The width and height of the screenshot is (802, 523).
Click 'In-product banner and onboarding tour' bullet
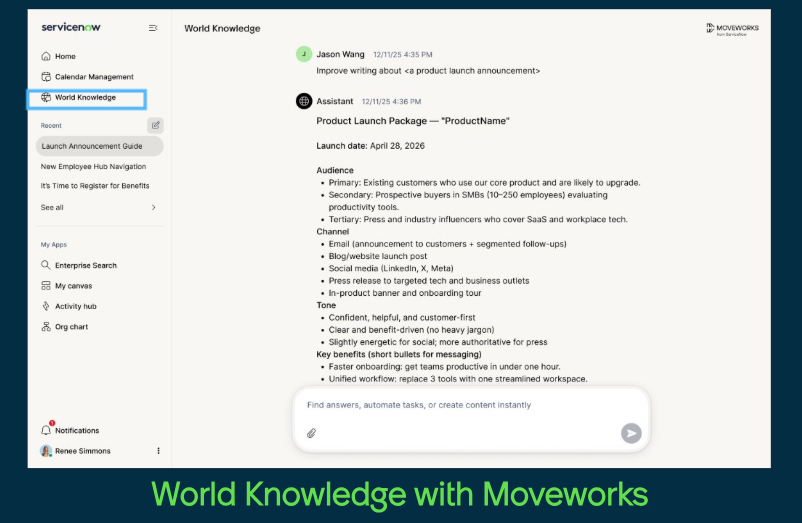click(405, 293)
